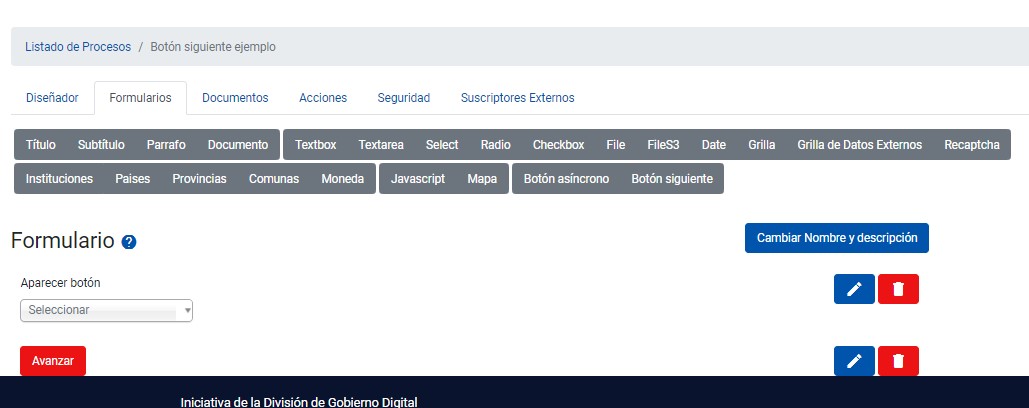This screenshot has width=1029, height=408.
Task: Delete the Aparecer botón field via trash icon
Action: [898, 289]
